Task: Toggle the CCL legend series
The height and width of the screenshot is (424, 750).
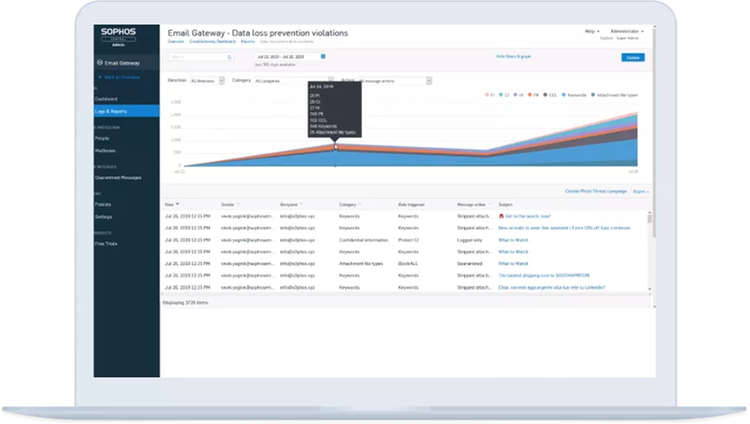Action: tap(550, 95)
